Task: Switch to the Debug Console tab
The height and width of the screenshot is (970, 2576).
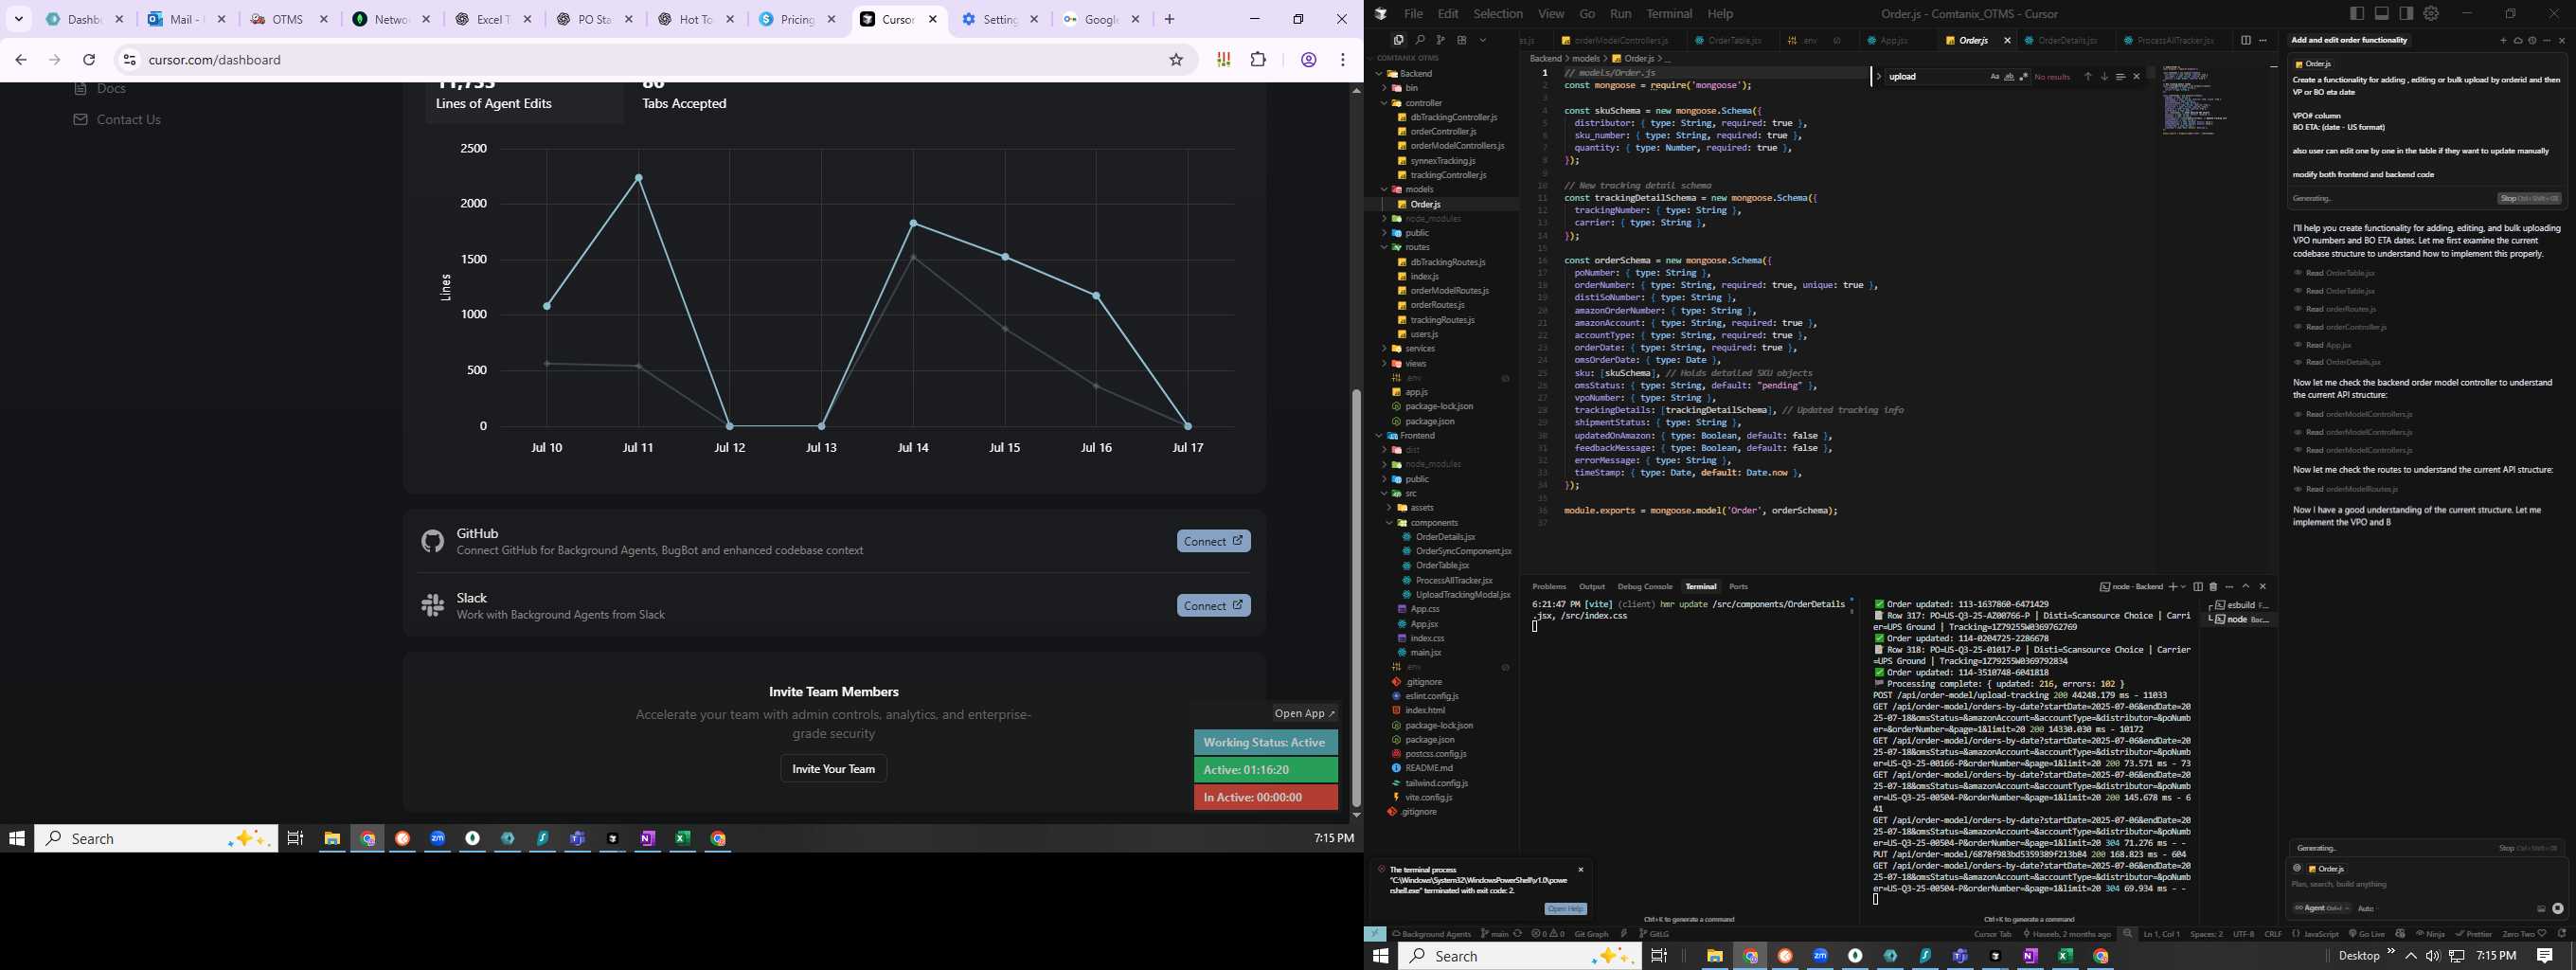Action: coord(1645,586)
